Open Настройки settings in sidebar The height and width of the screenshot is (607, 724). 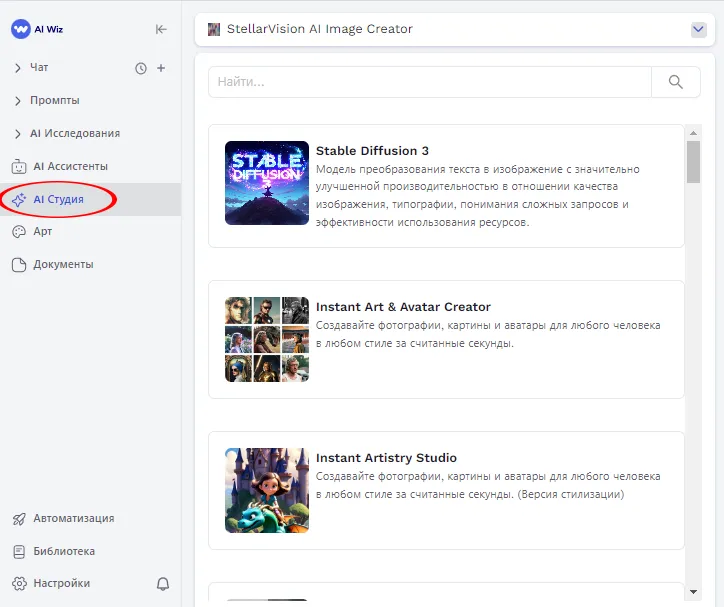[x=60, y=583]
